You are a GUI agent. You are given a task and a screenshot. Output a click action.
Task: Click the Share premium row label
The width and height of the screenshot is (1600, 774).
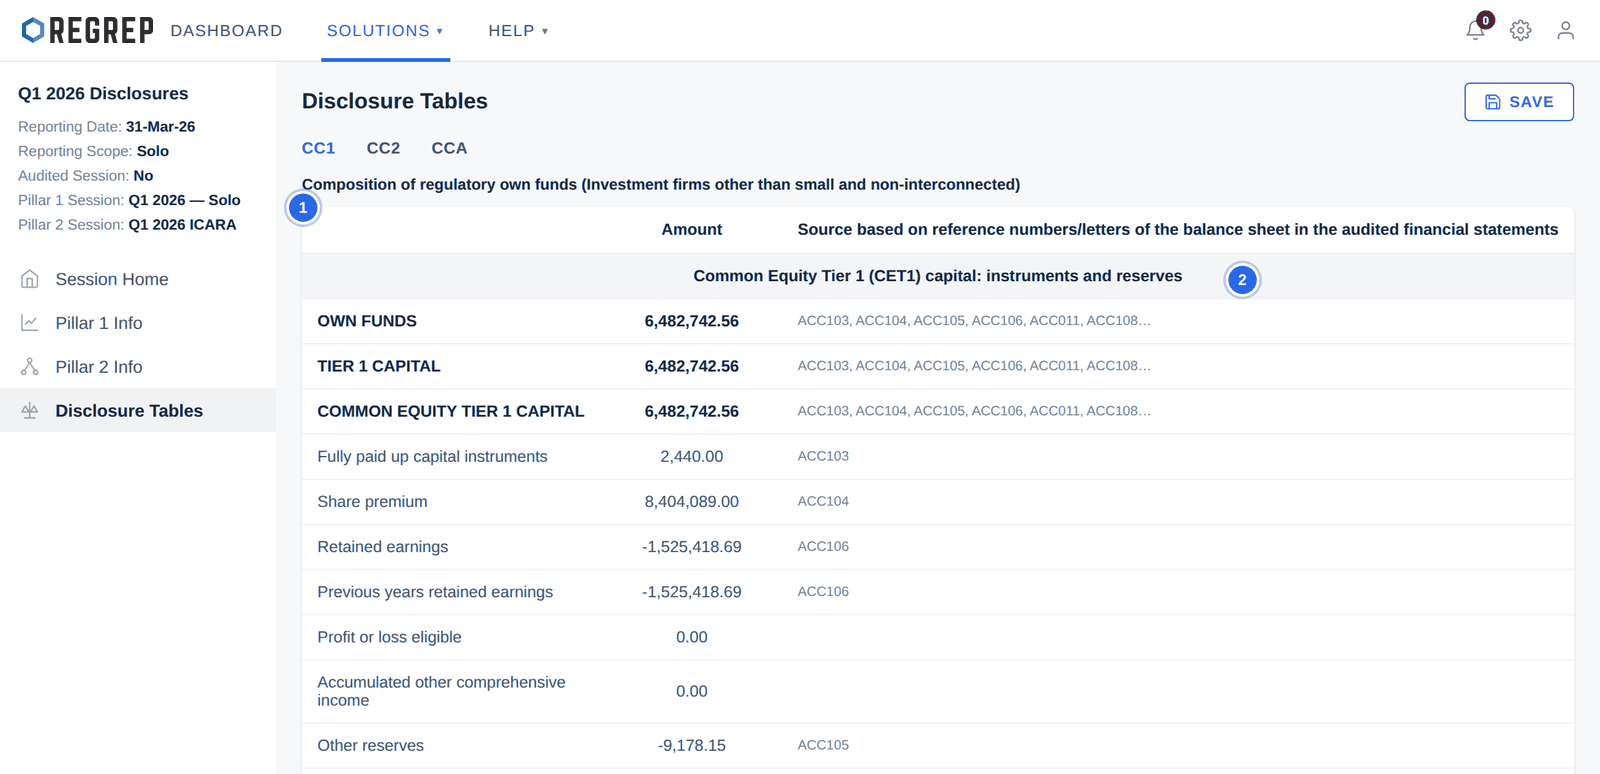pyautogui.click(x=372, y=502)
